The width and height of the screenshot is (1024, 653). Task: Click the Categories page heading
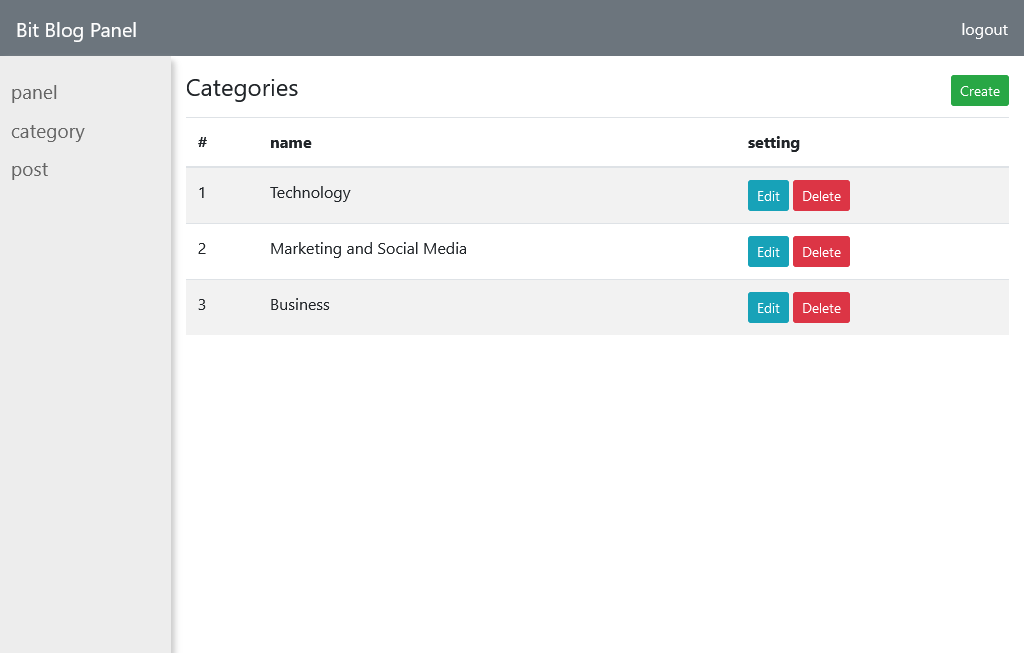click(242, 88)
